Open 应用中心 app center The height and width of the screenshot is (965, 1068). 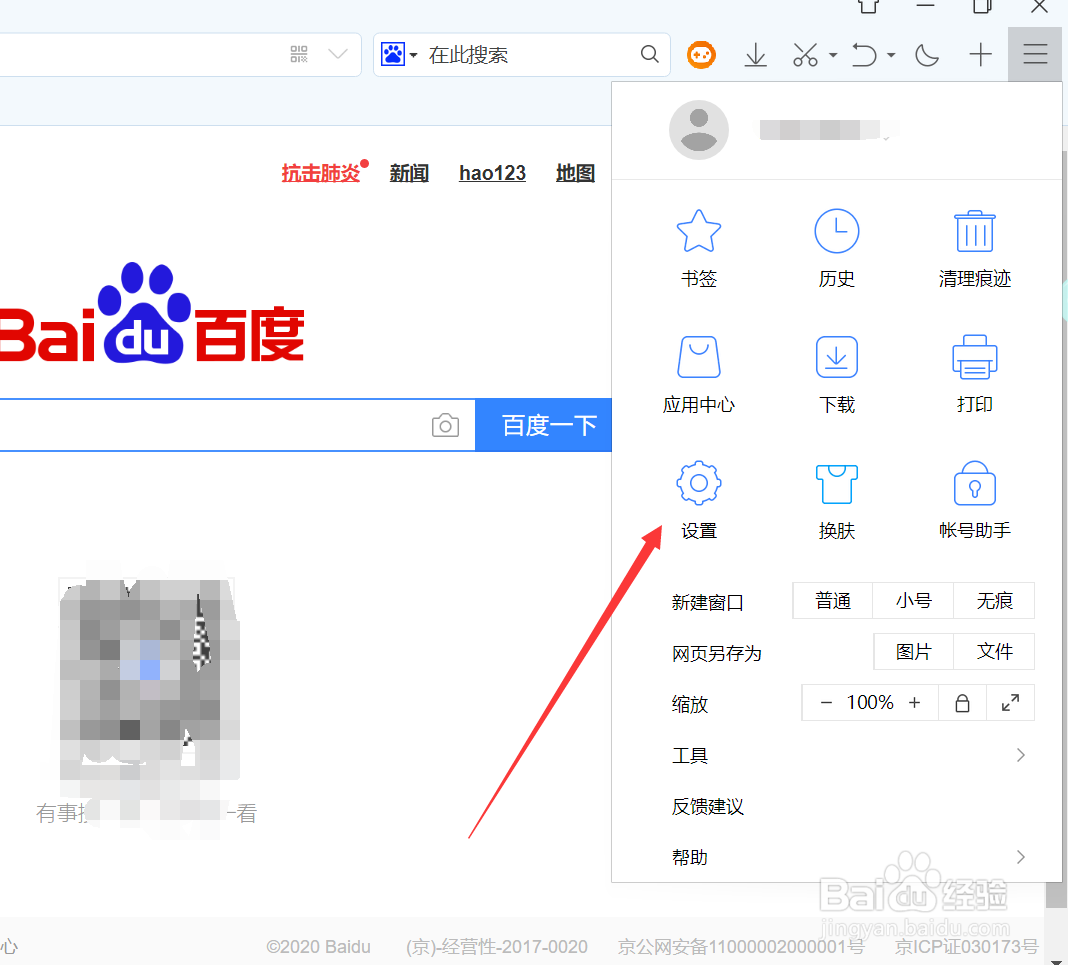click(x=698, y=374)
